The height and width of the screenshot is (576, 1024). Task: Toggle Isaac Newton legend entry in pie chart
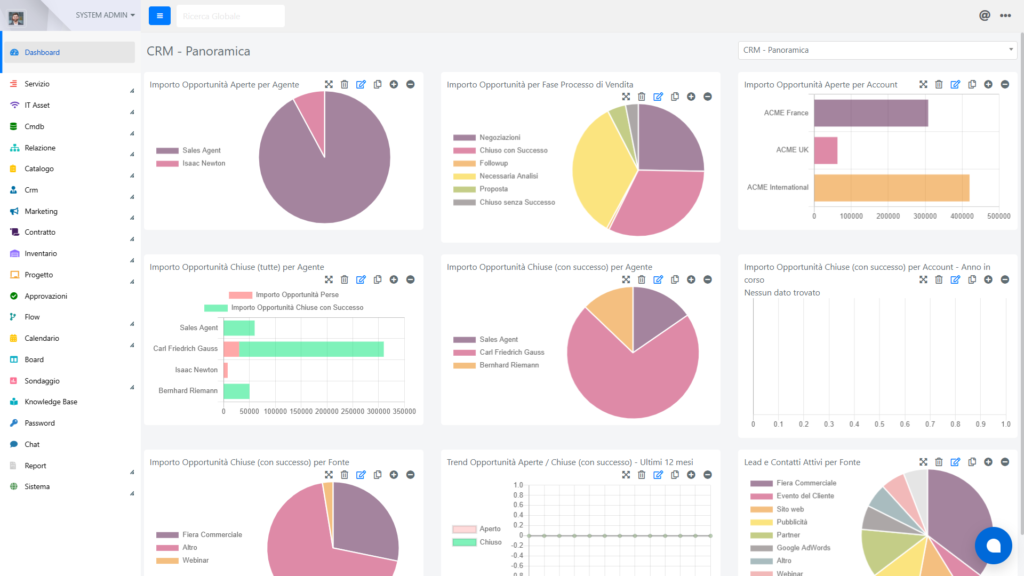(x=191, y=163)
